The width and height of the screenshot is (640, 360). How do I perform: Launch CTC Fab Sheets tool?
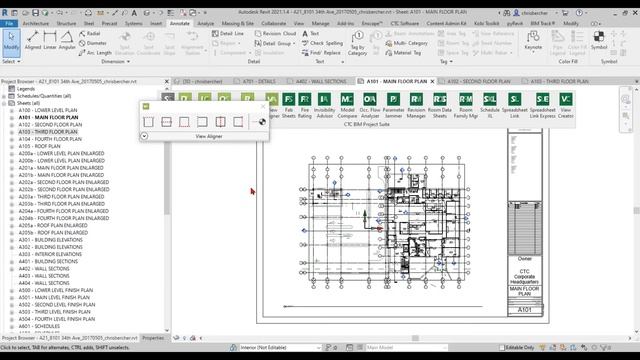[x=289, y=106]
